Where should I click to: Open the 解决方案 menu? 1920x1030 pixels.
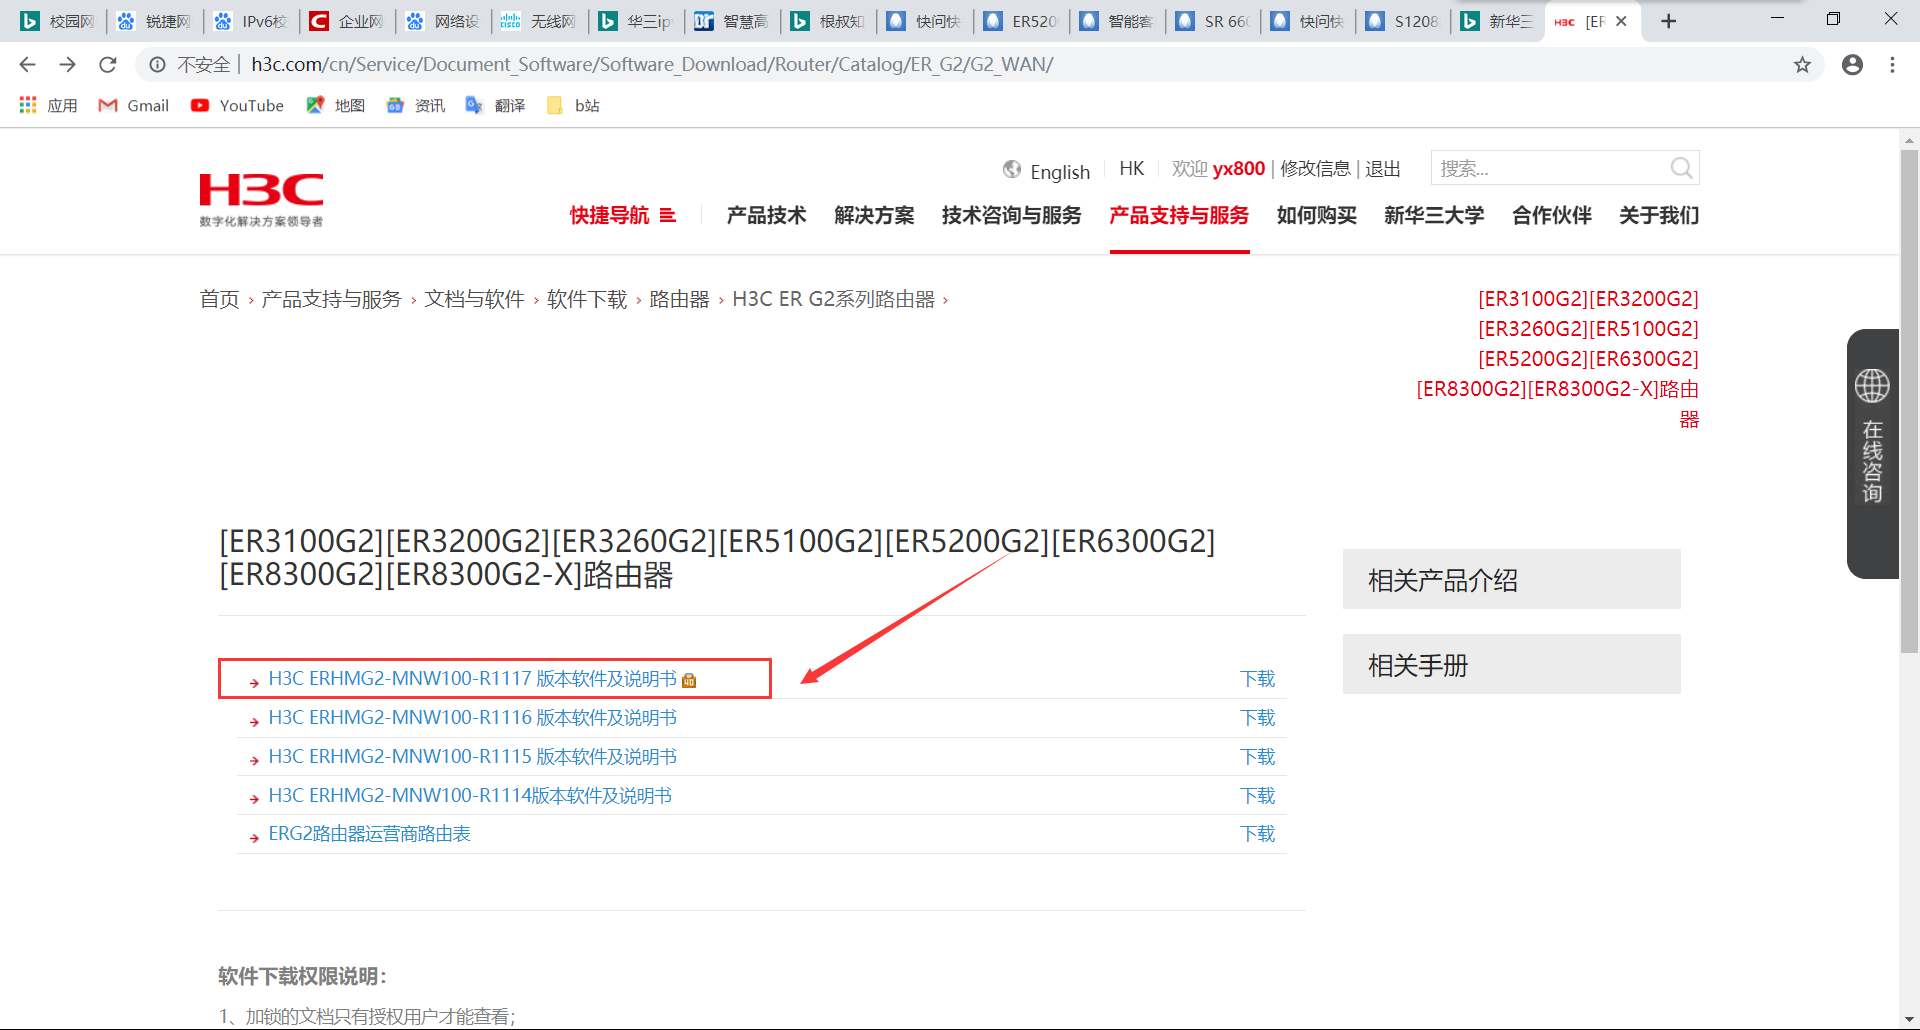[874, 215]
